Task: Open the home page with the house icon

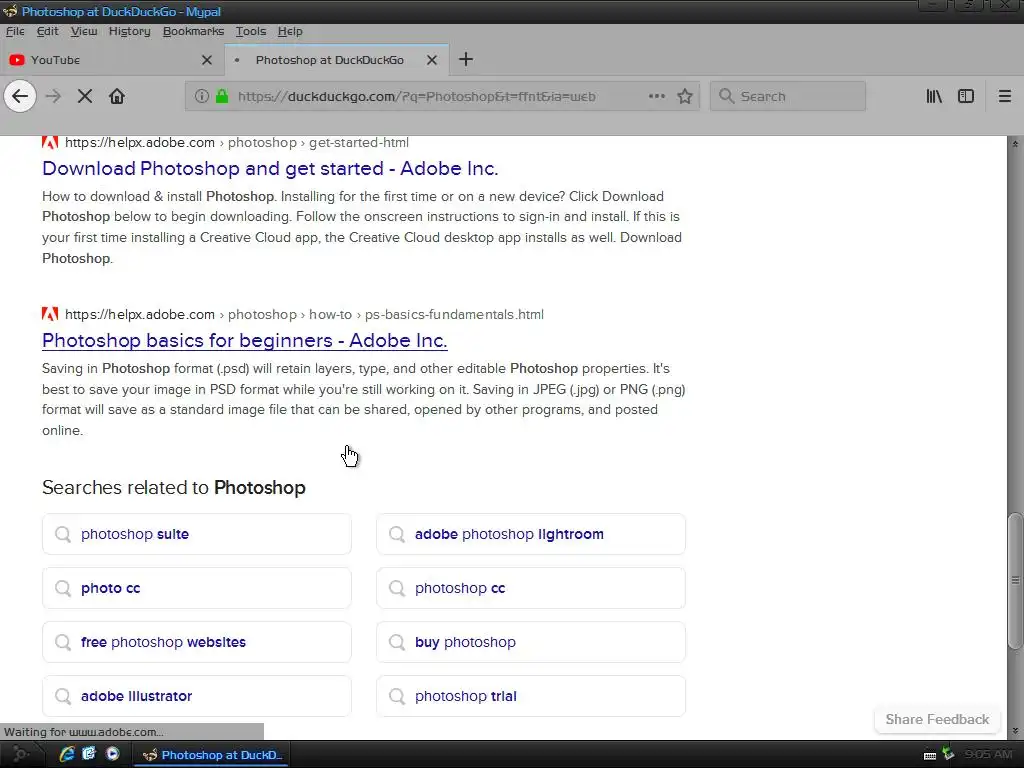Action: (x=117, y=97)
